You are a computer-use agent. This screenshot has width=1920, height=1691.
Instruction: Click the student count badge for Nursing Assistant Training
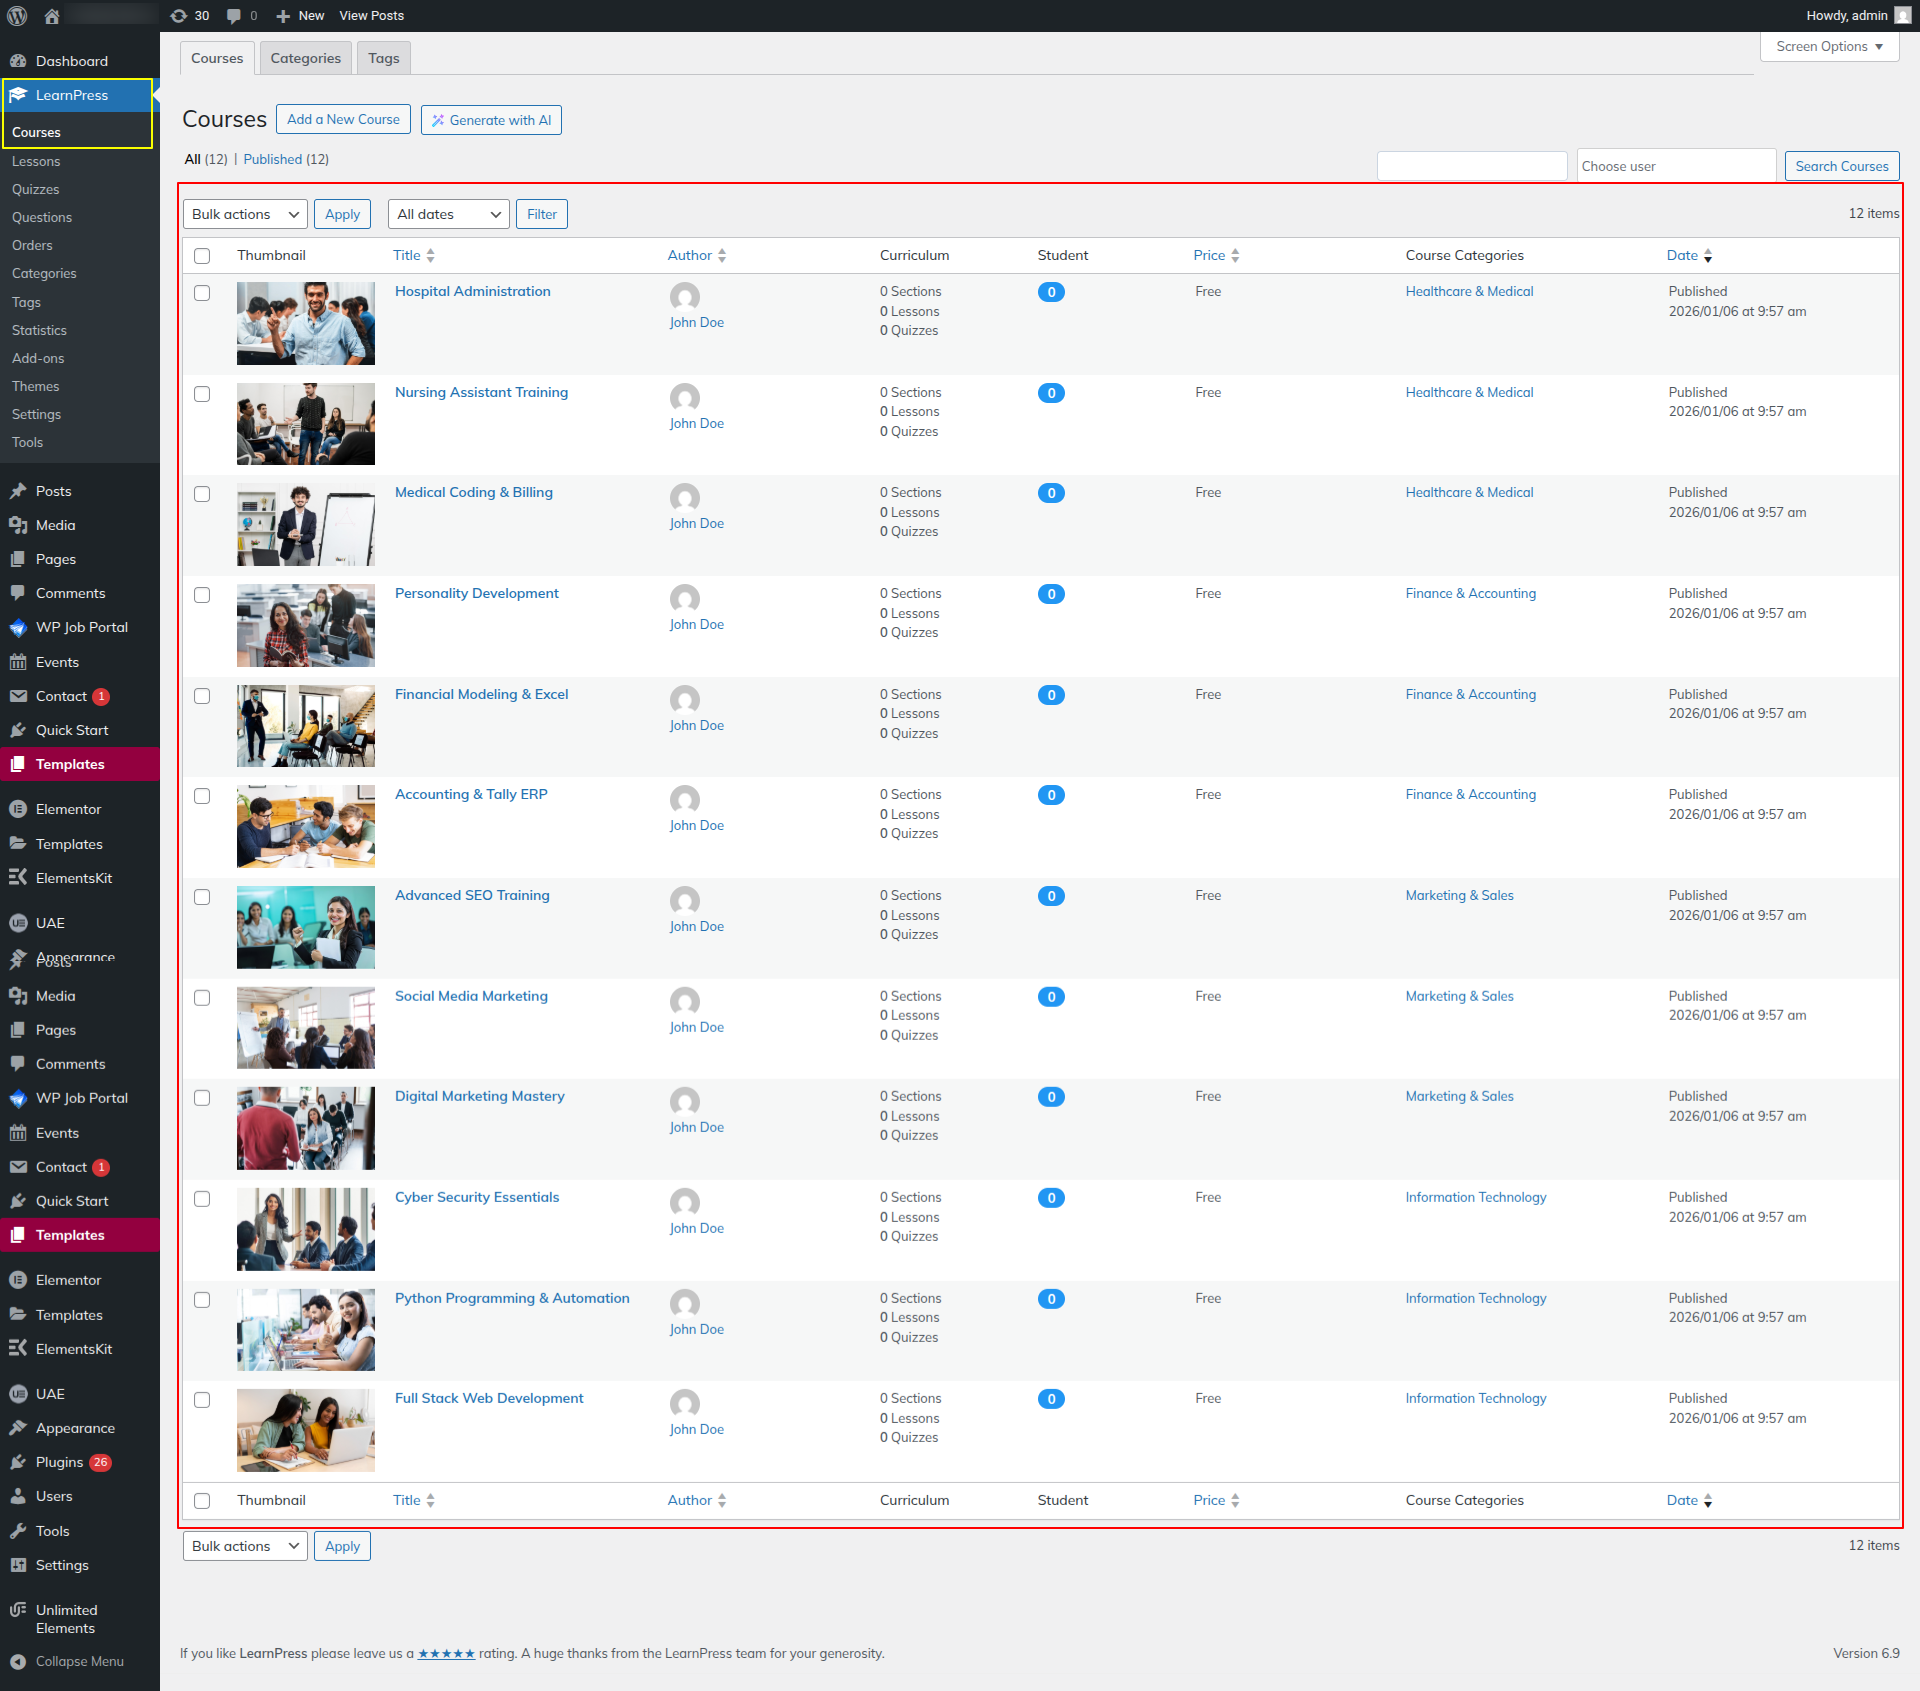click(1051, 393)
